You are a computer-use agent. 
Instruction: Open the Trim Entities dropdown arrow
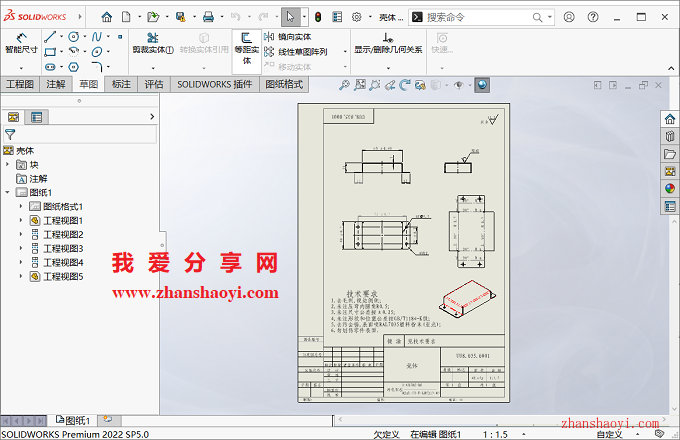coord(153,68)
